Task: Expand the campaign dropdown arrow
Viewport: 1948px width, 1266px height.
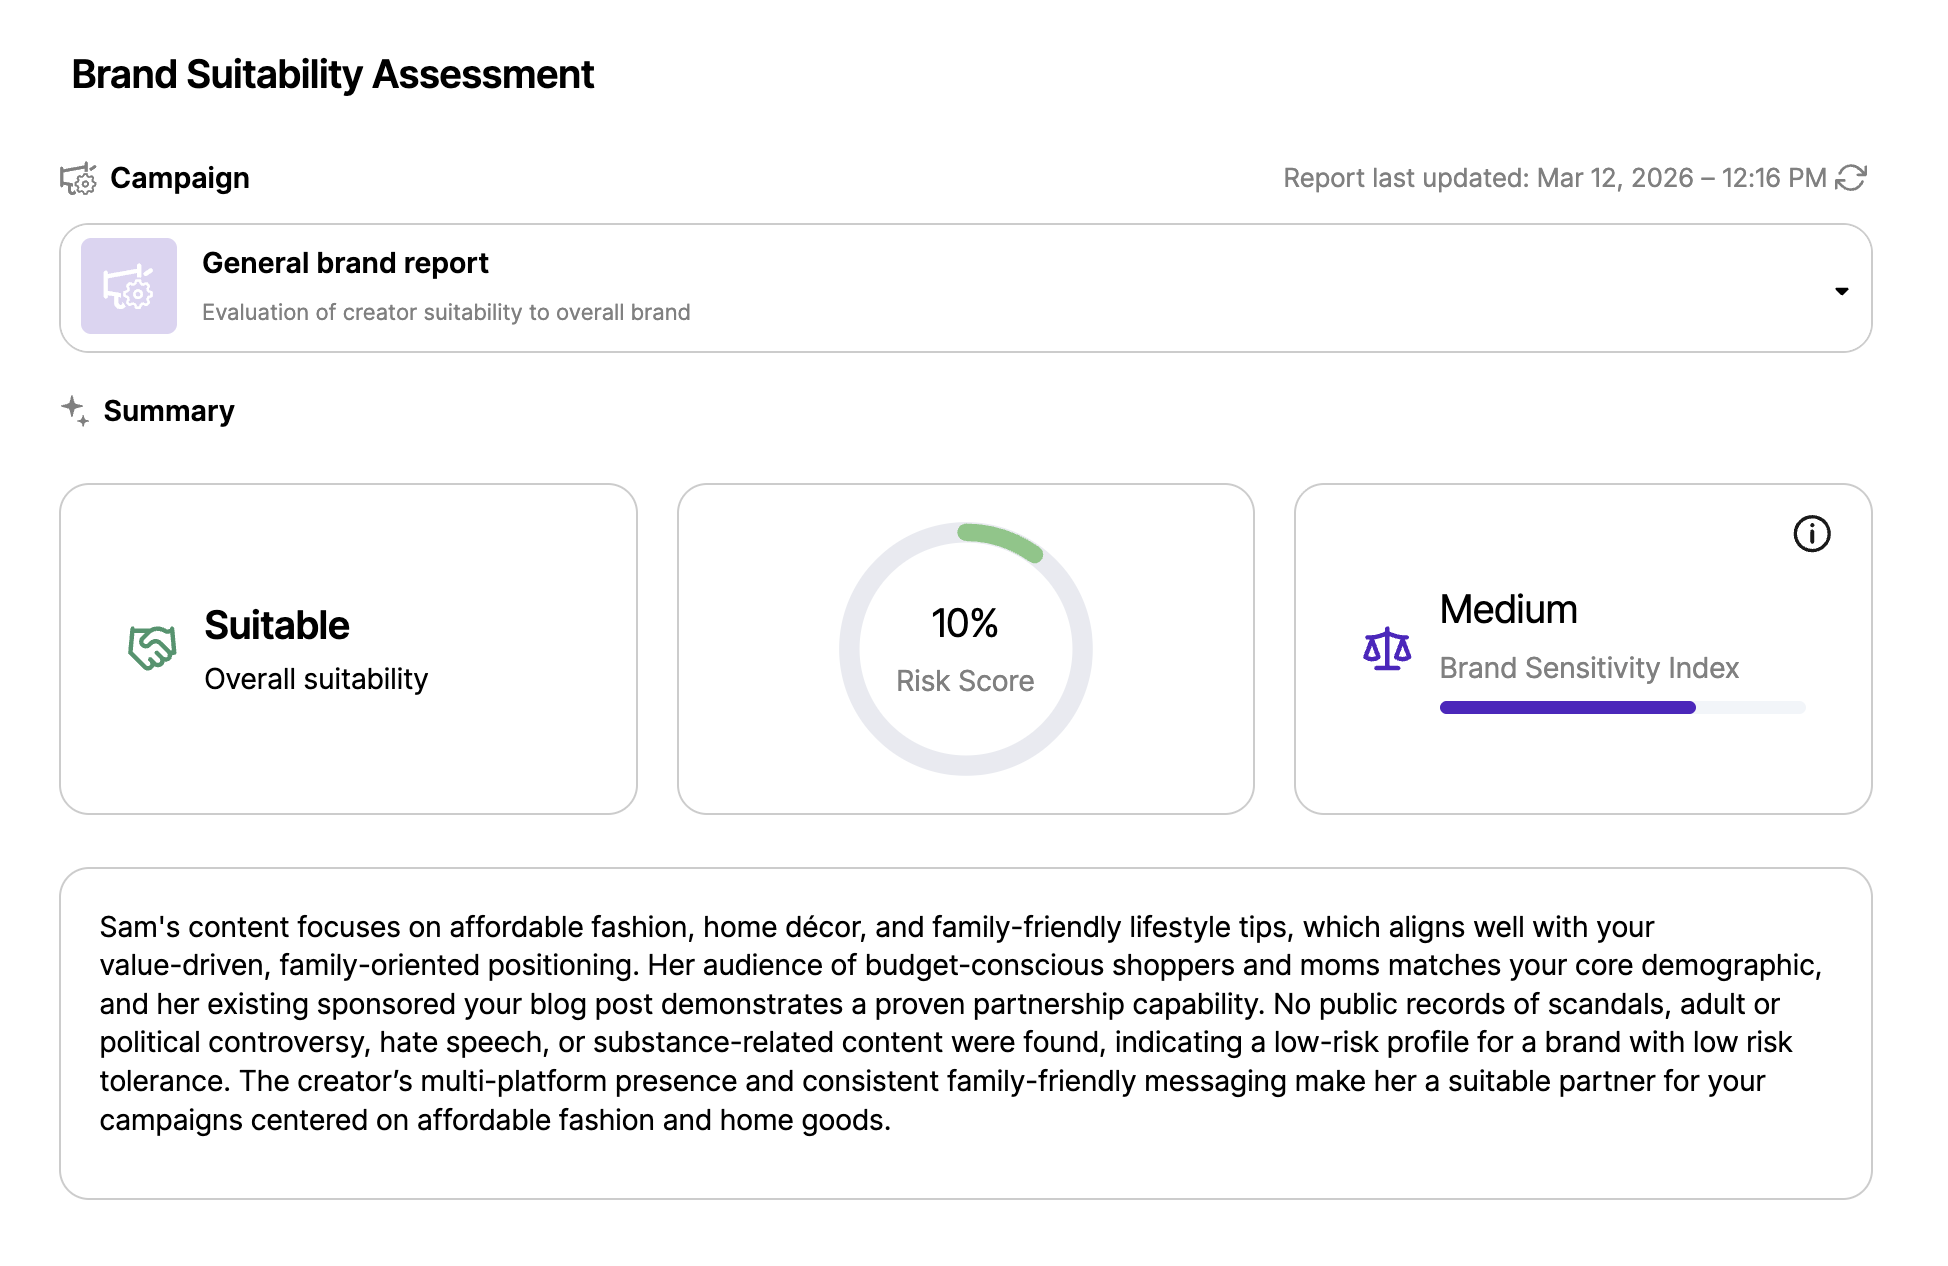Action: coord(1841,291)
